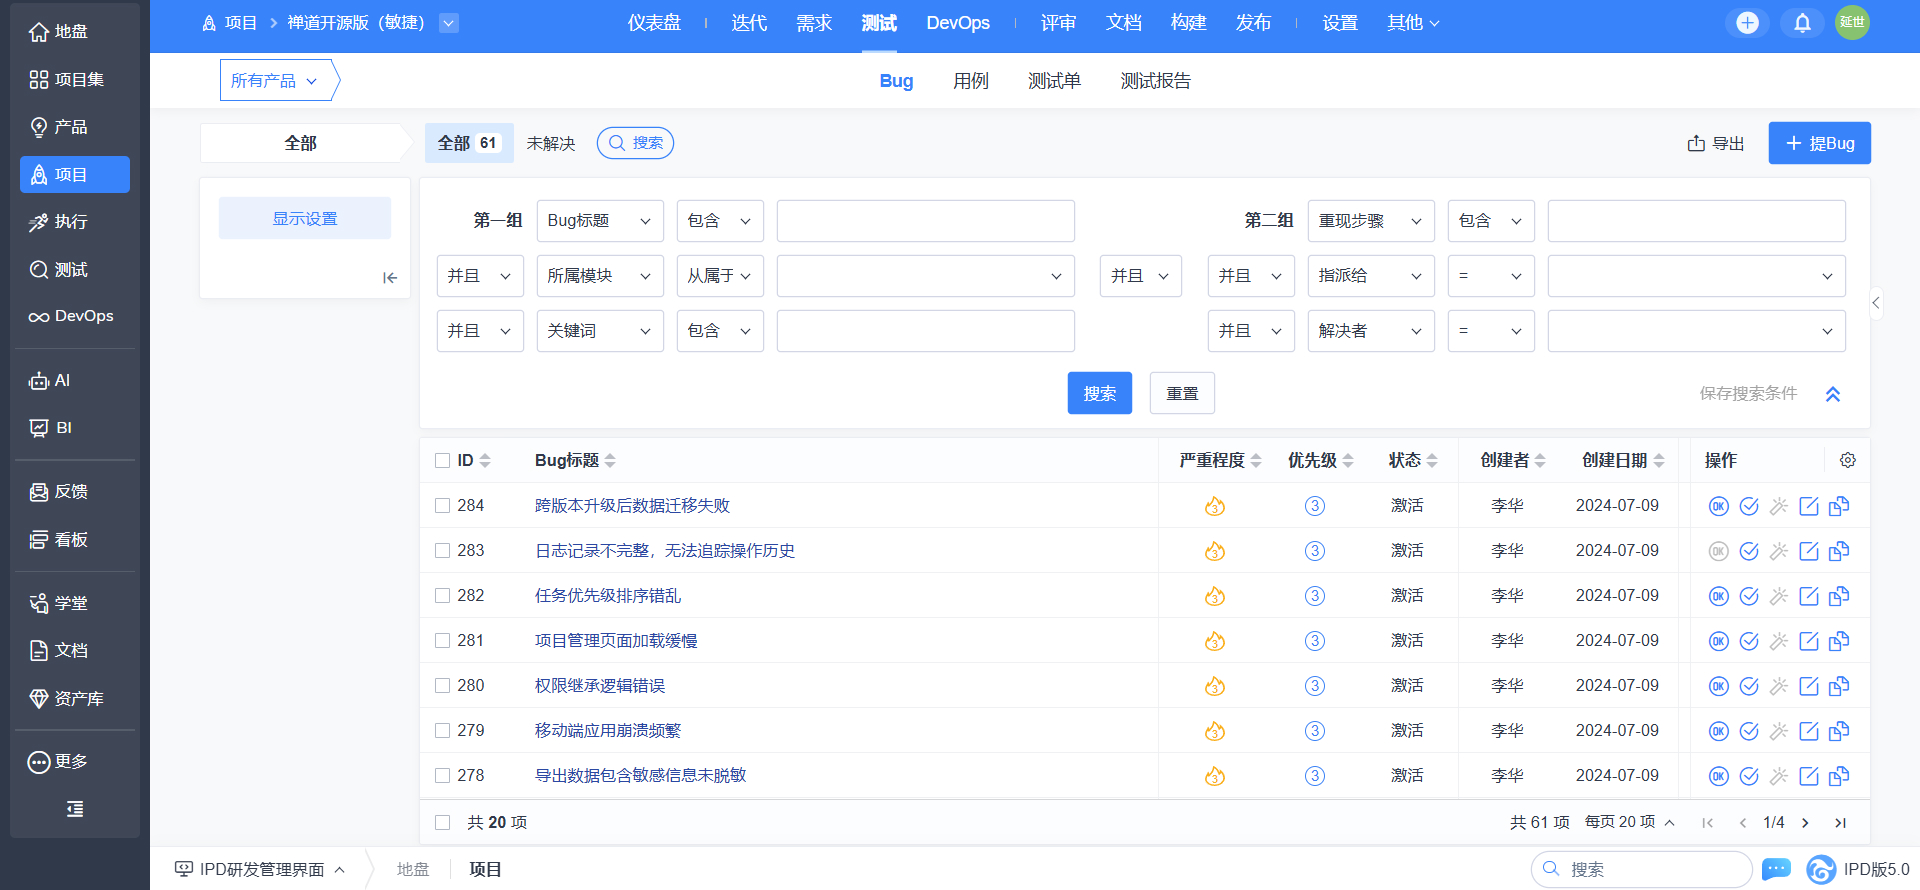The width and height of the screenshot is (1920, 890).
Task: Open the Bug标题 field dropdown
Action: point(600,221)
